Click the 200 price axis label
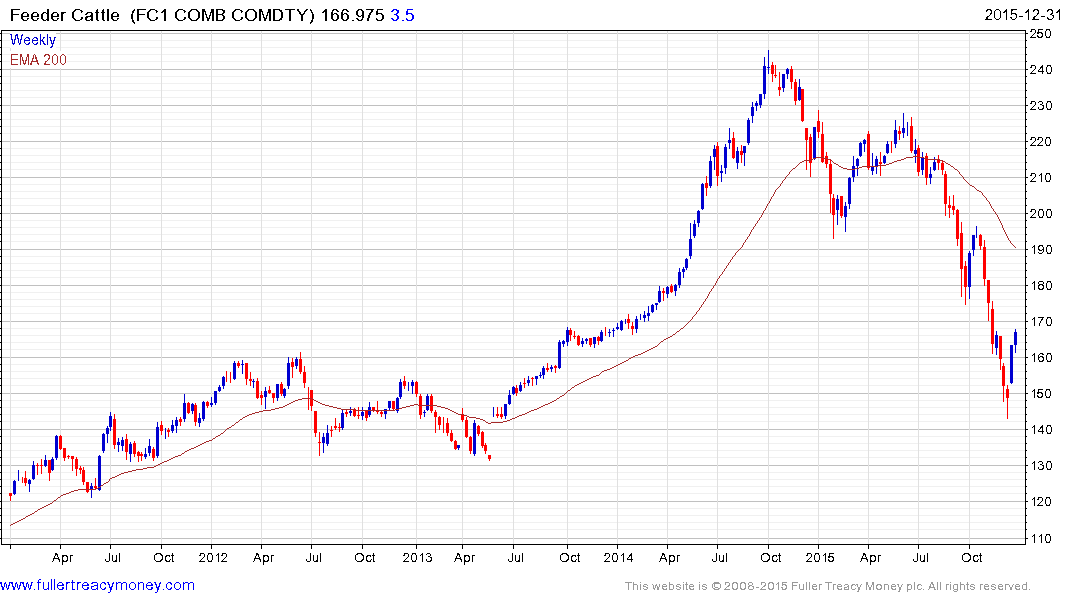The width and height of the screenshot is (1075, 600). tap(1041, 213)
